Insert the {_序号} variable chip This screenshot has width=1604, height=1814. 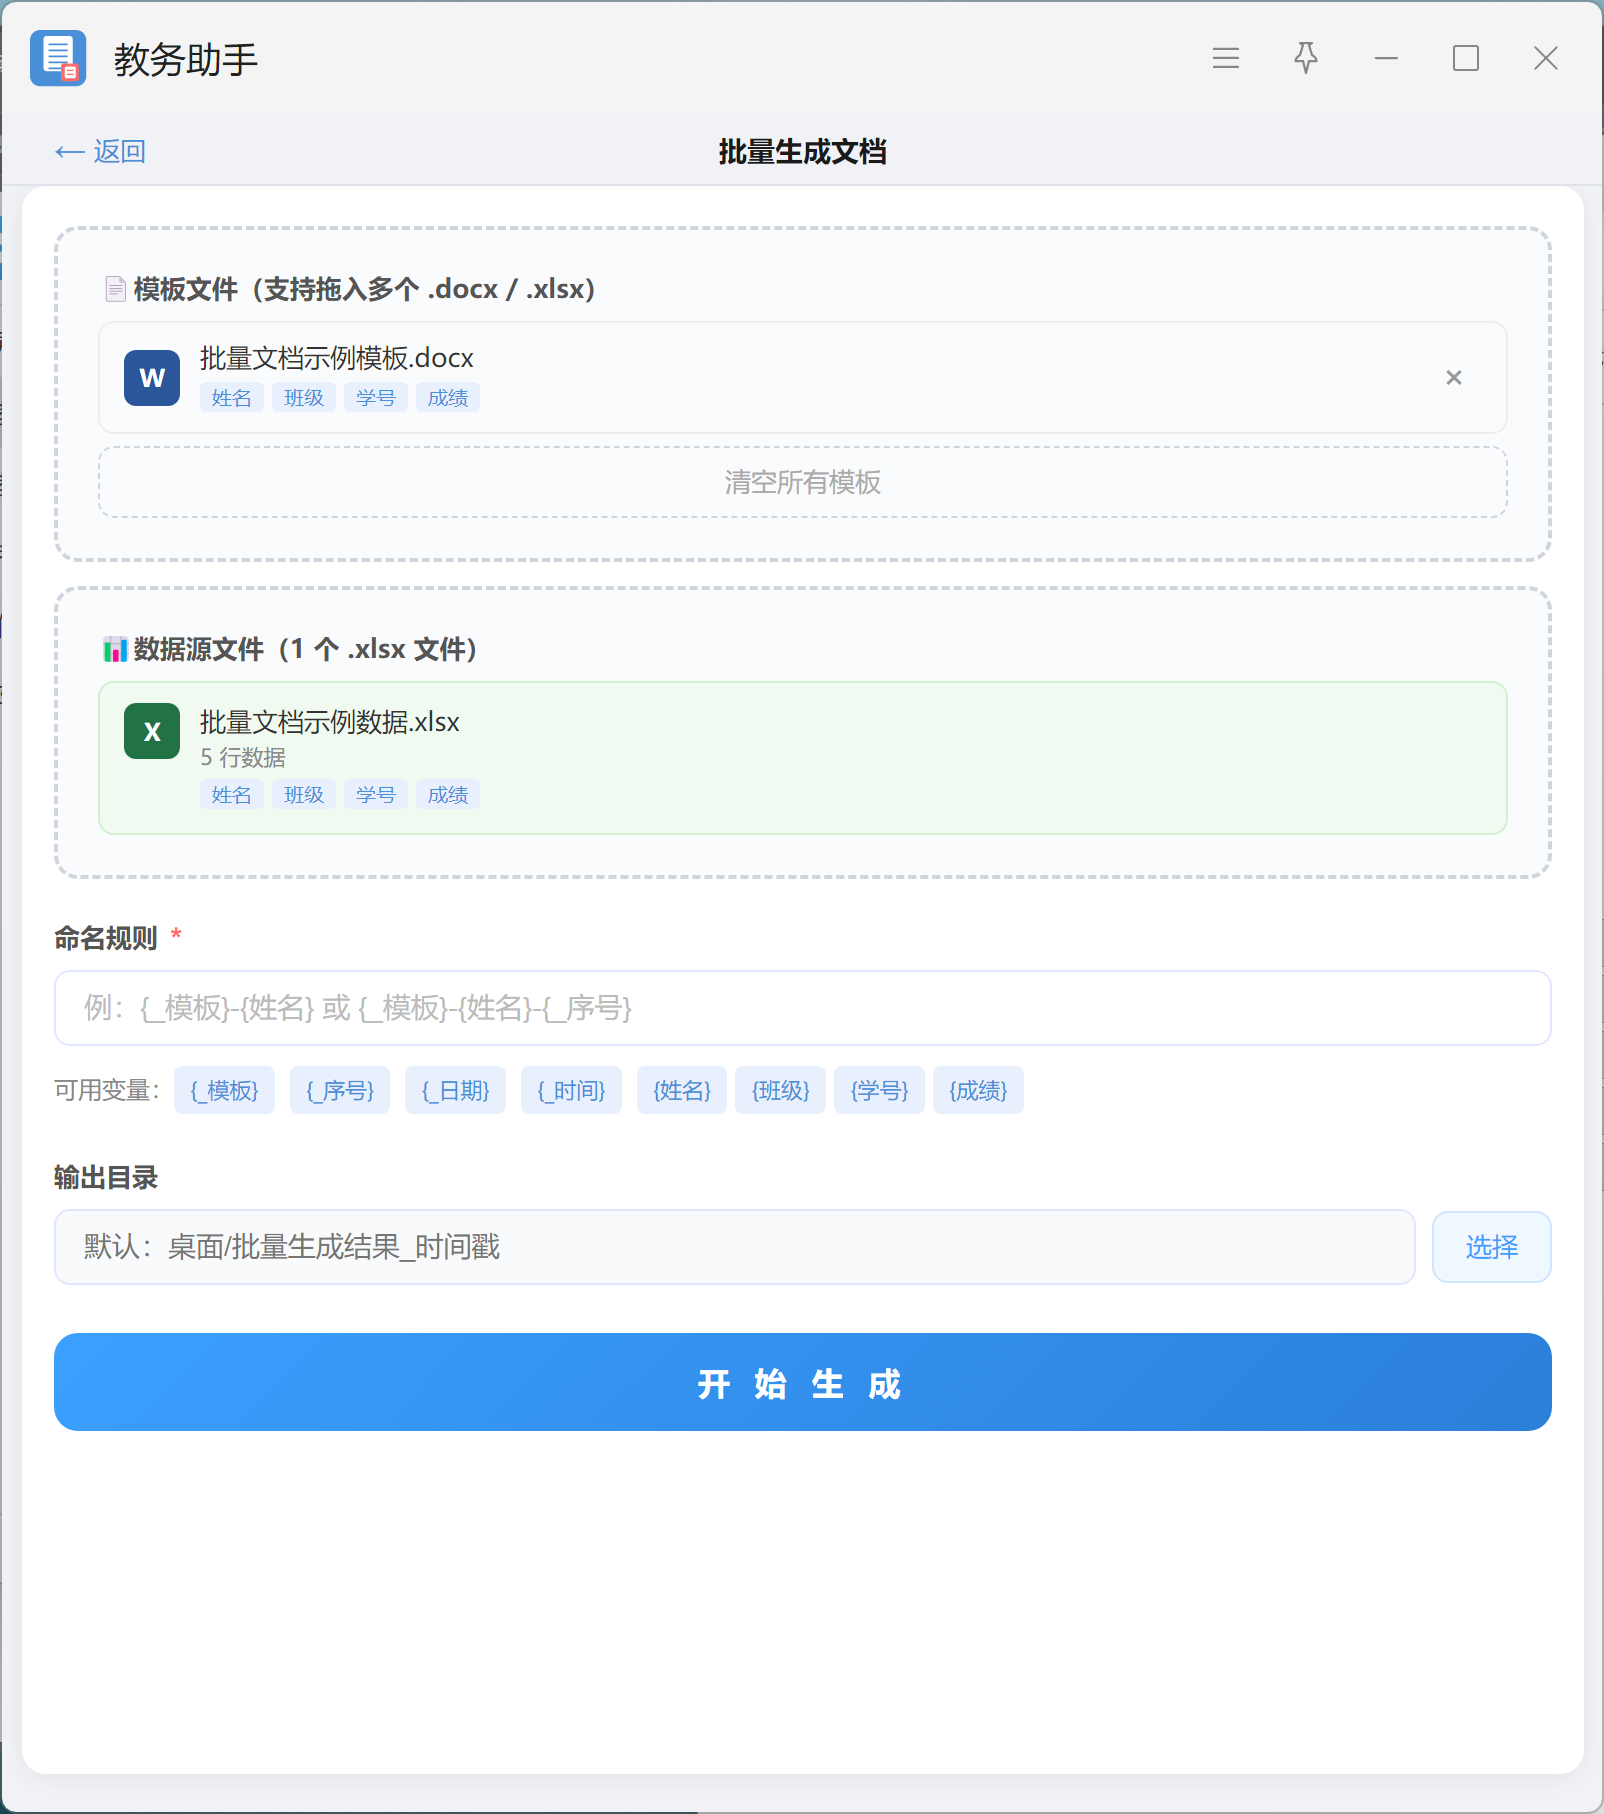pyautogui.click(x=340, y=1090)
